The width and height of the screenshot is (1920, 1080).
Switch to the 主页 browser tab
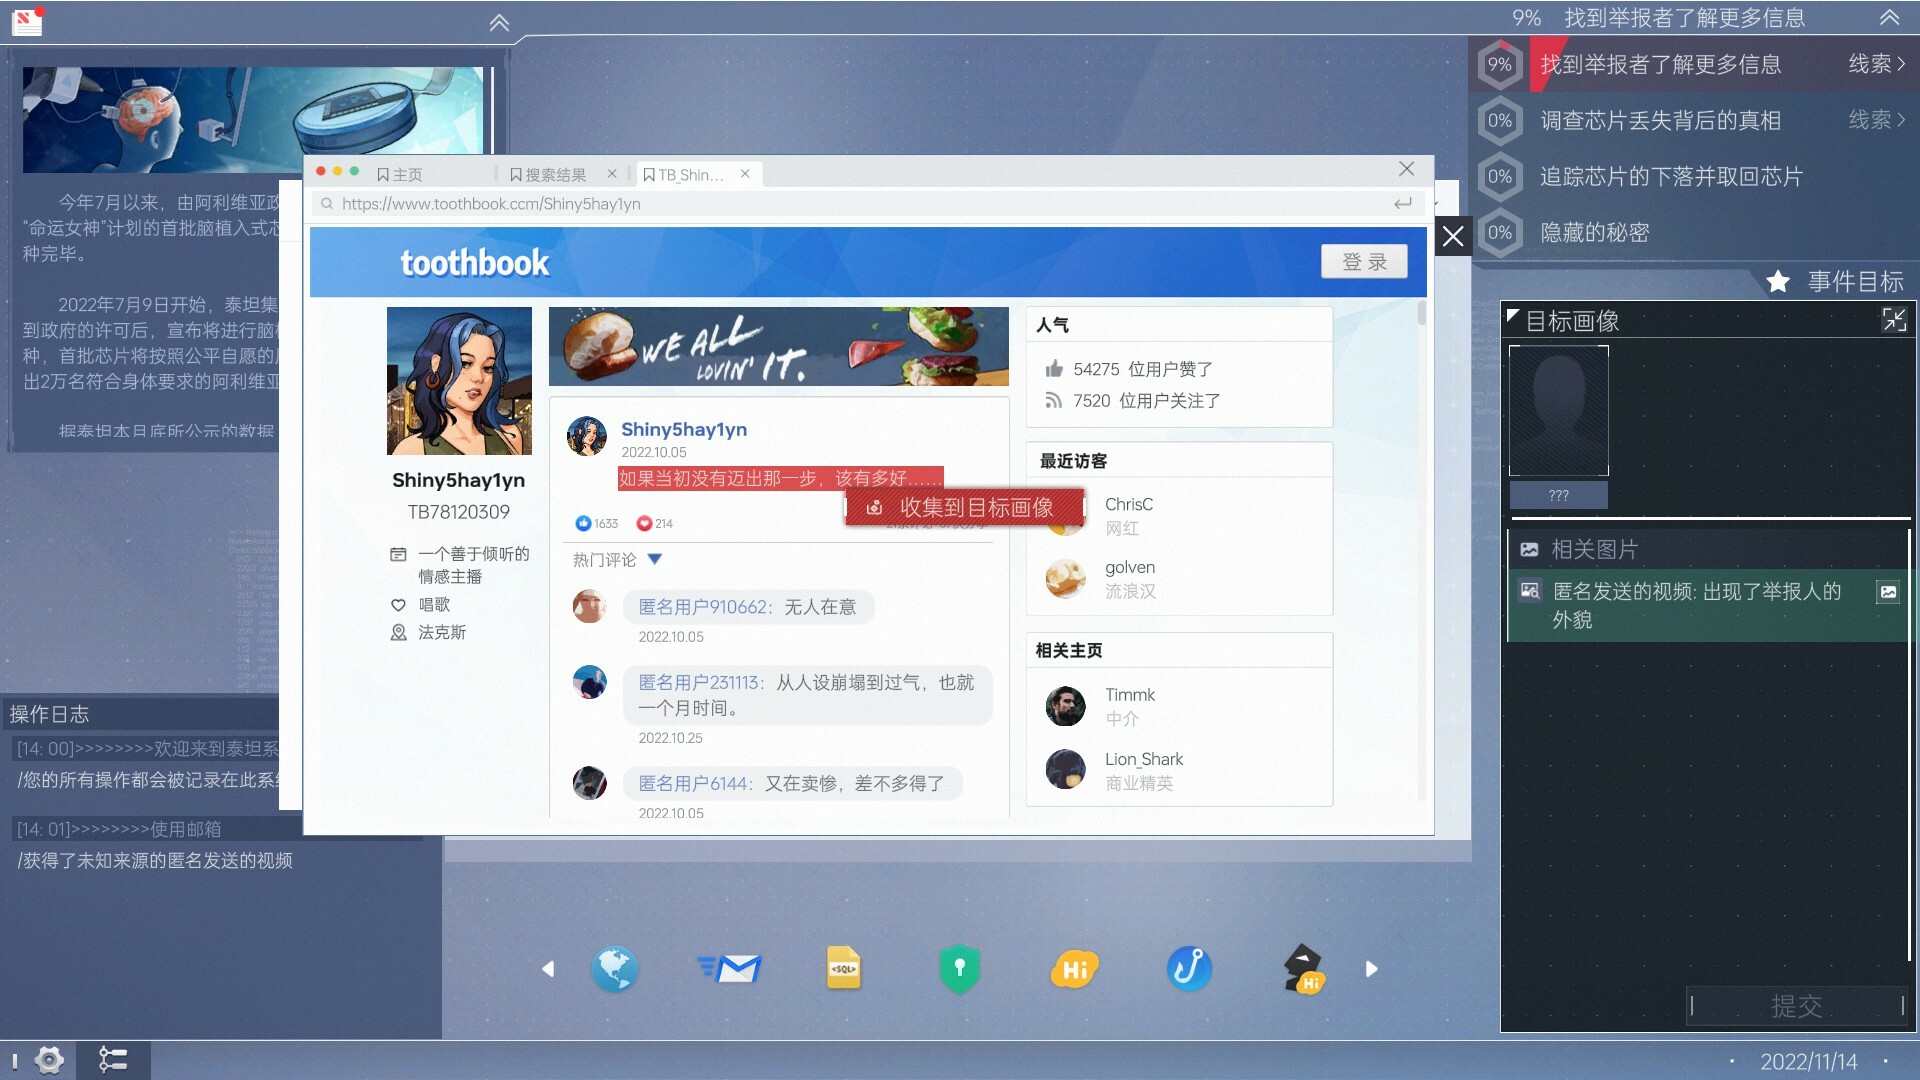(x=405, y=173)
